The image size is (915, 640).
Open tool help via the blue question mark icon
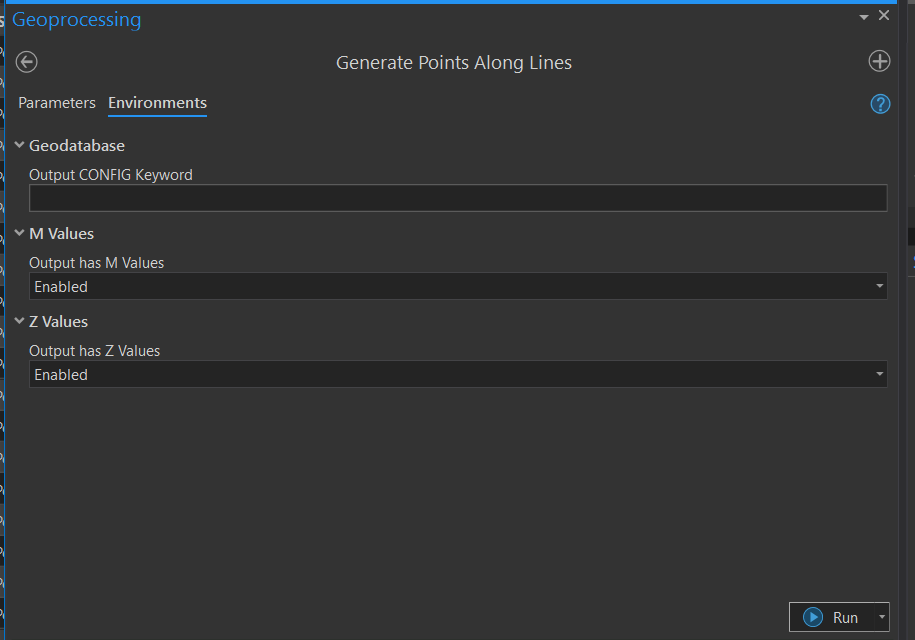click(879, 103)
